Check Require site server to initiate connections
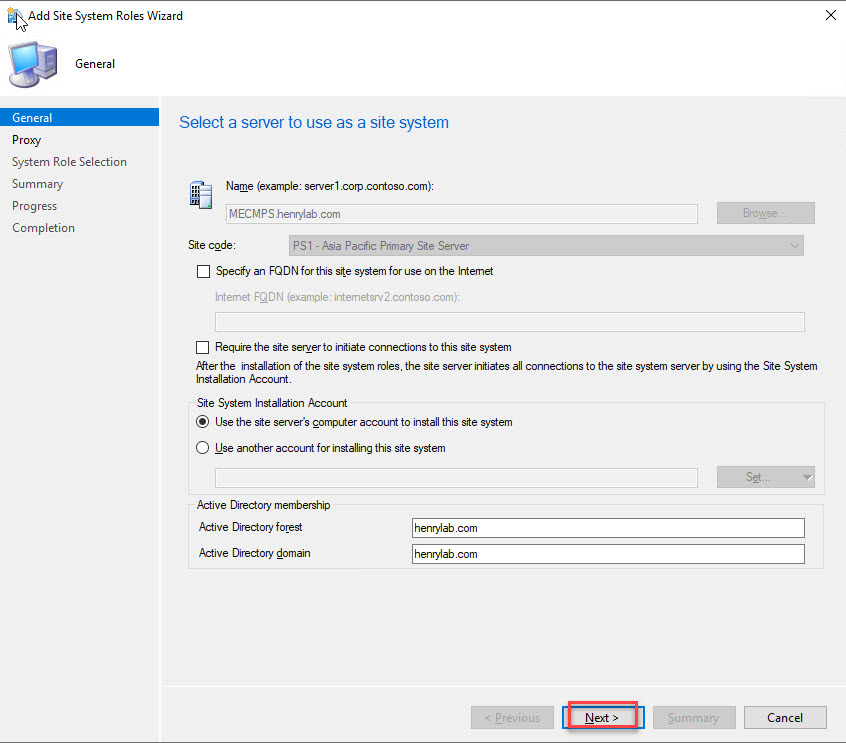The image size is (846, 743). tap(204, 347)
